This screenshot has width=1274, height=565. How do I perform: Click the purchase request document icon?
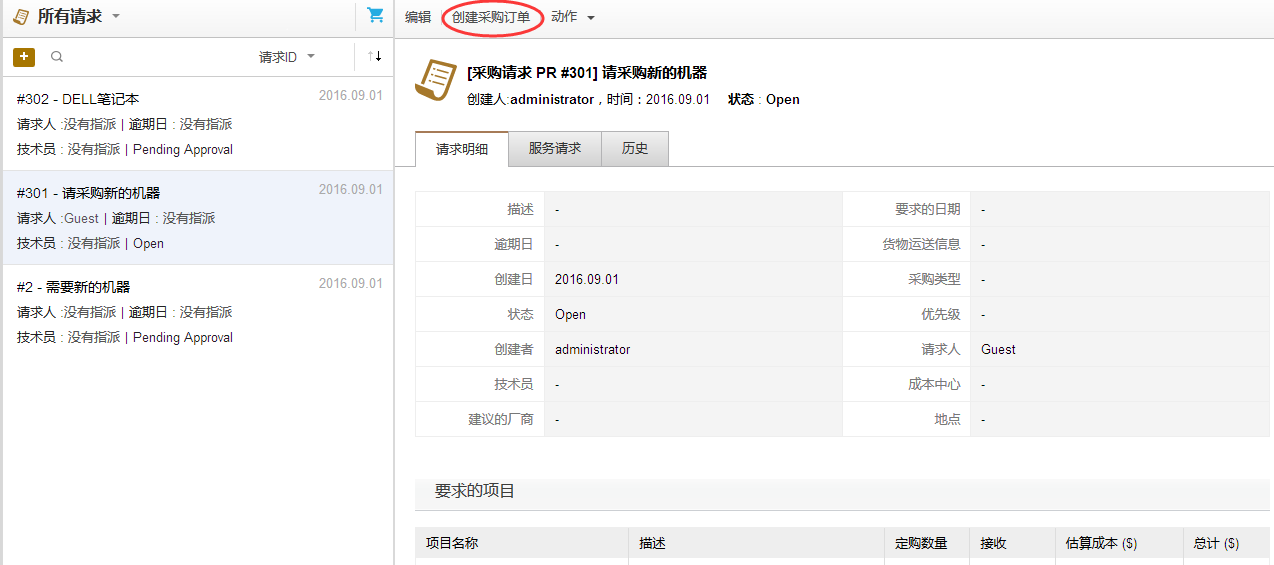[x=435, y=80]
